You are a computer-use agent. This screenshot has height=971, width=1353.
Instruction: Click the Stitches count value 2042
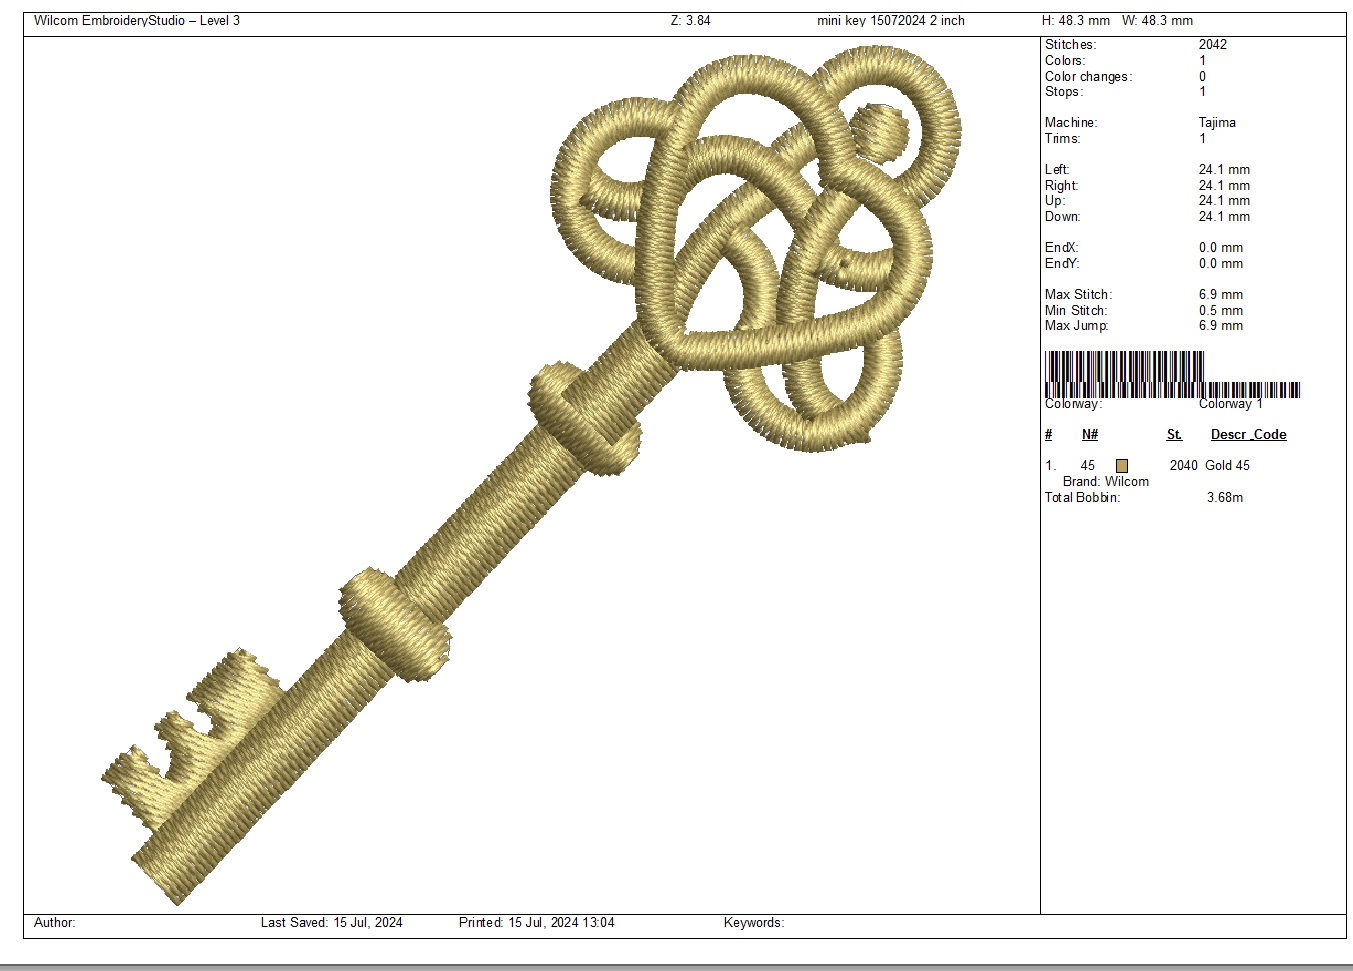click(x=1212, y=45)
